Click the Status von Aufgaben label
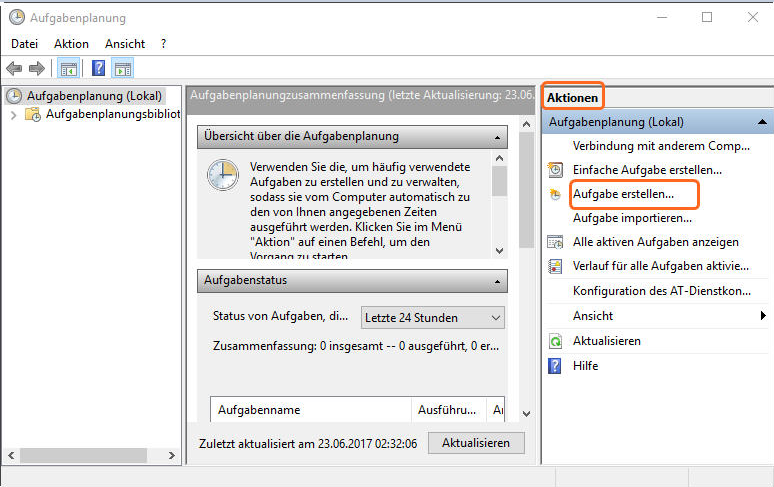 (x=280, y=316)
